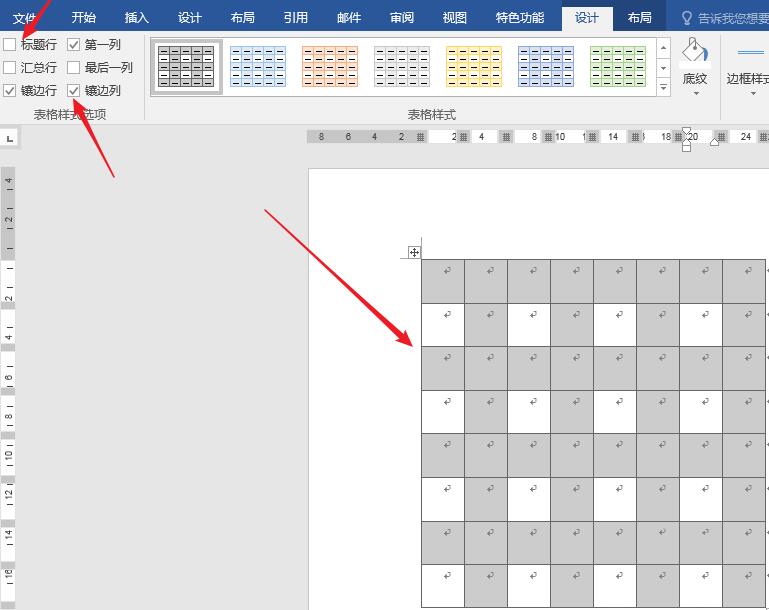Open the 特色功能 ribbon tab
Image resolution: width=769 pixels, height=610 pixels.
click(x=519, y=18)
